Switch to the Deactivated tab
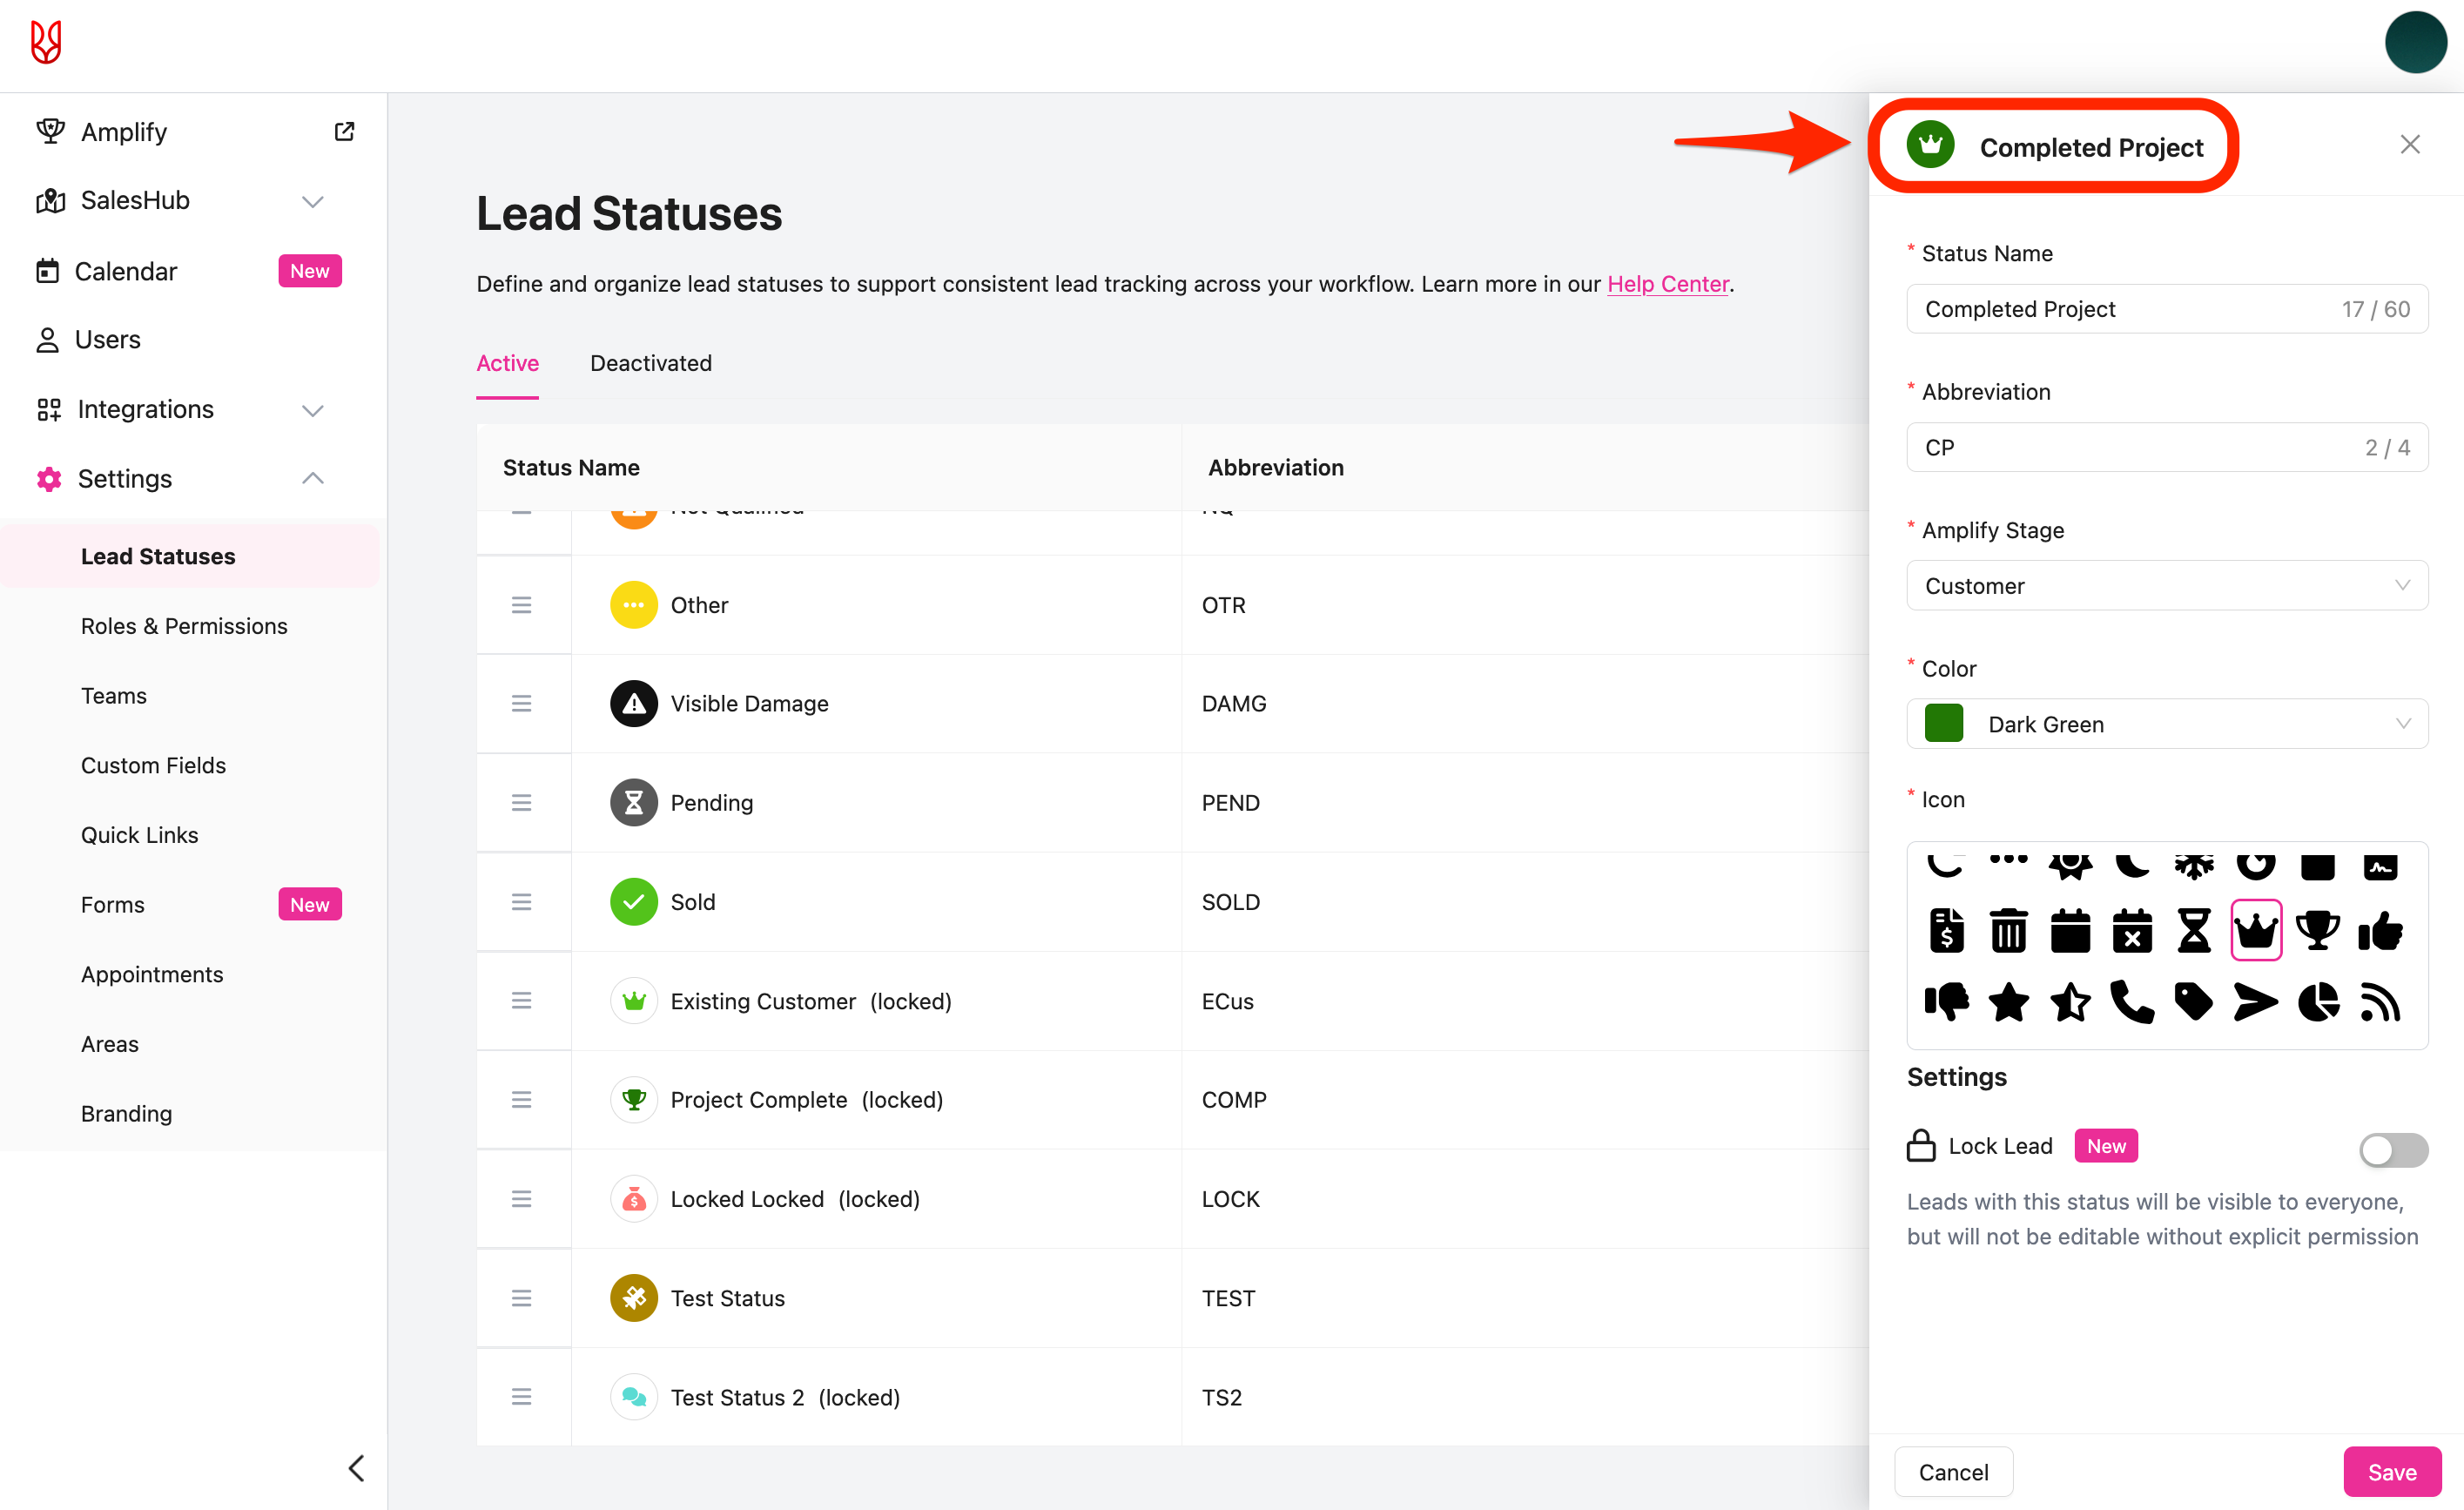 click(651, 362)
